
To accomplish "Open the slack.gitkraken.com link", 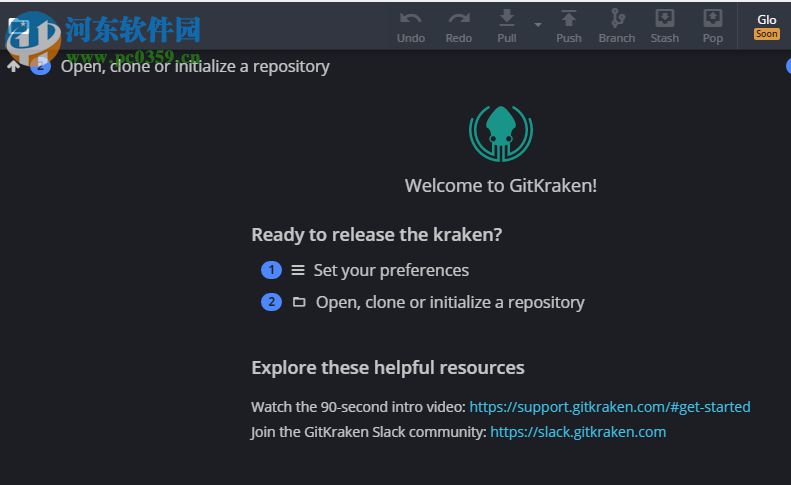I will tap(578, 432).
